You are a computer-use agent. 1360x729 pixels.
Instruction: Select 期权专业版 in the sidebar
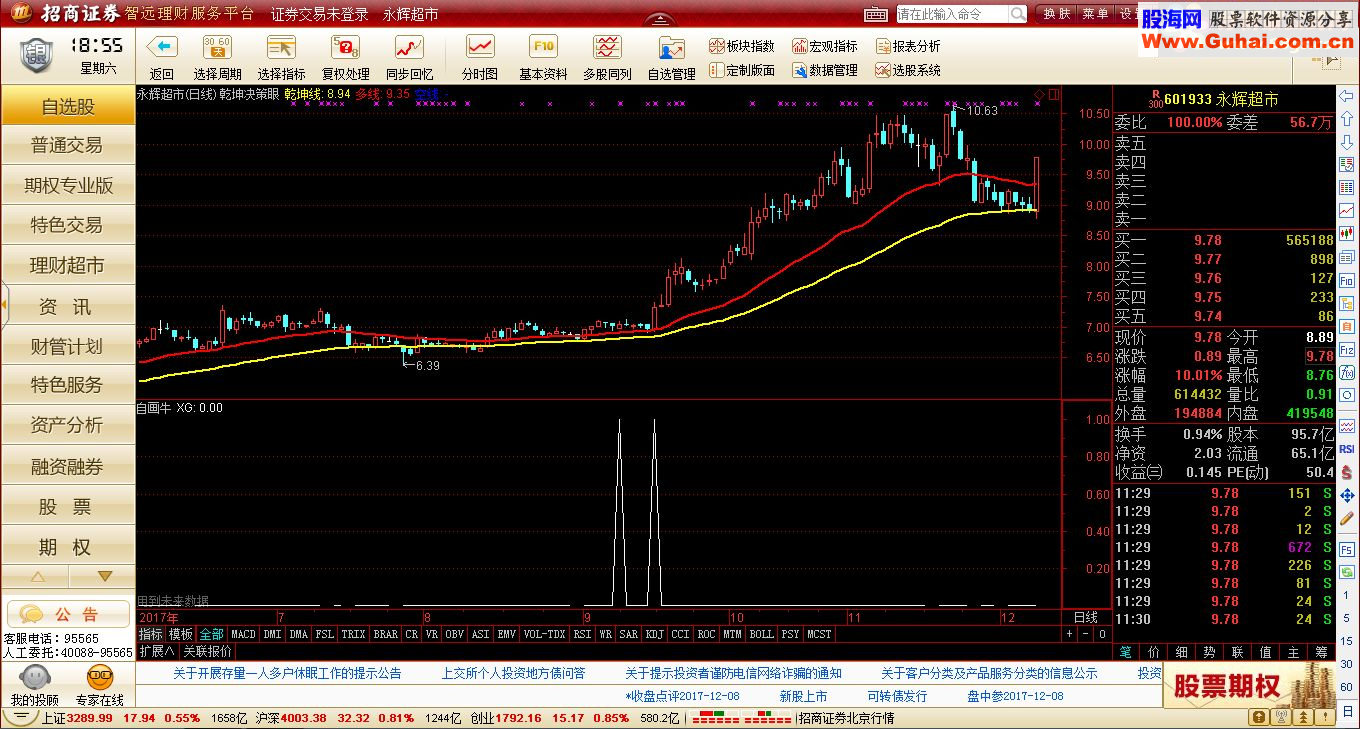coord(67,185)
